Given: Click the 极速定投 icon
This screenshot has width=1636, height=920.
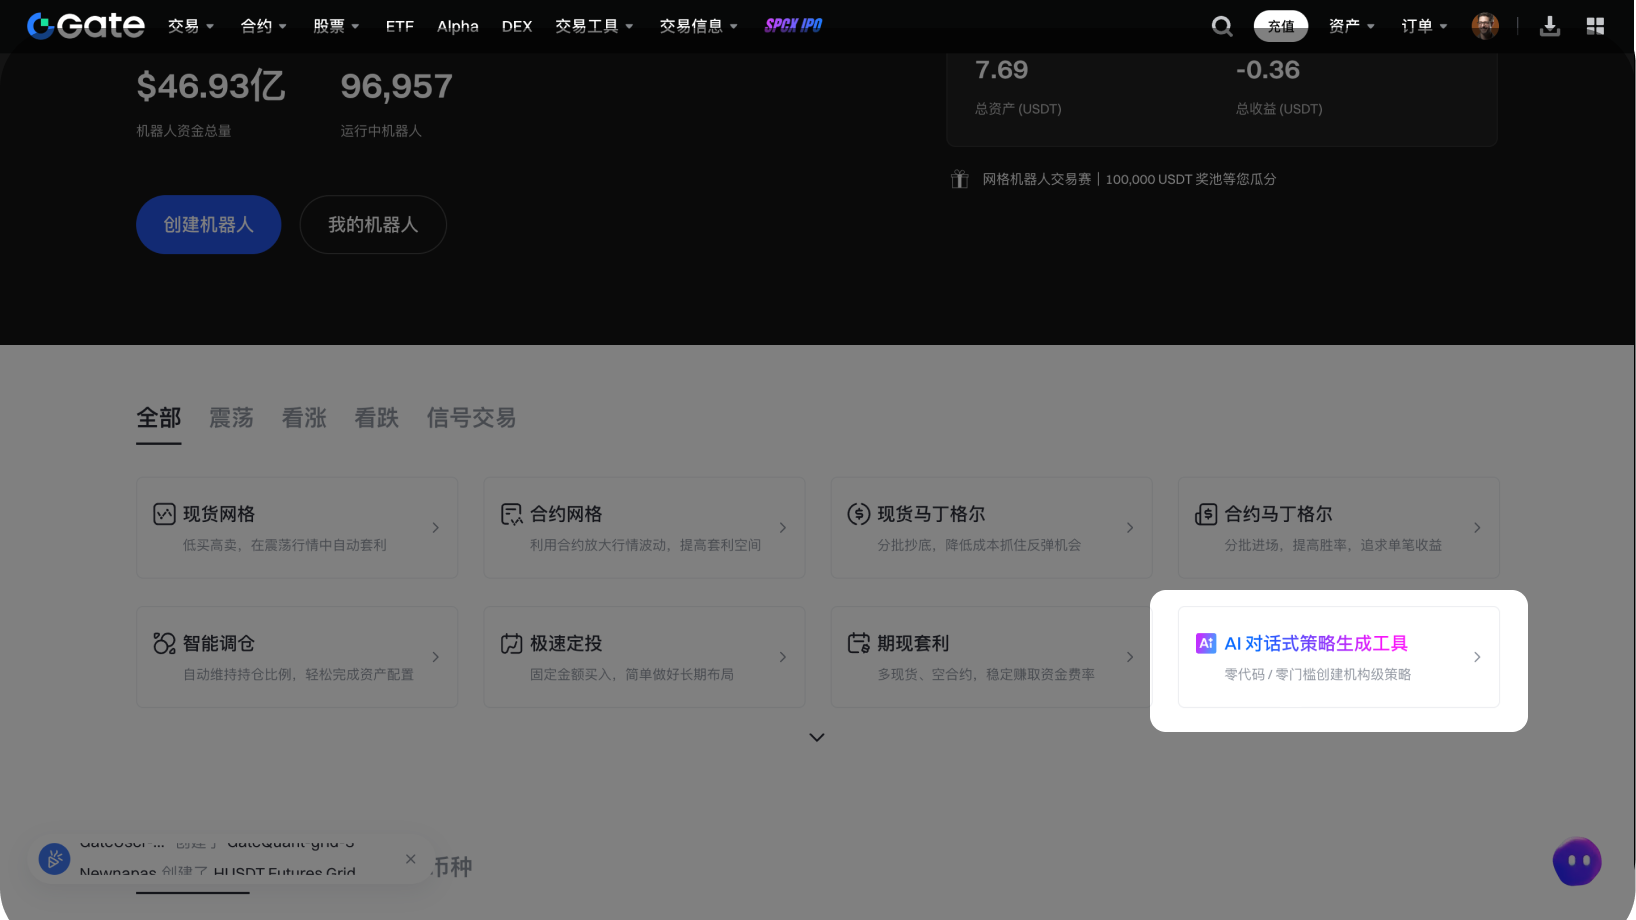Looking at the screenshot, I should pyautogui.click(x=511, y=643).
